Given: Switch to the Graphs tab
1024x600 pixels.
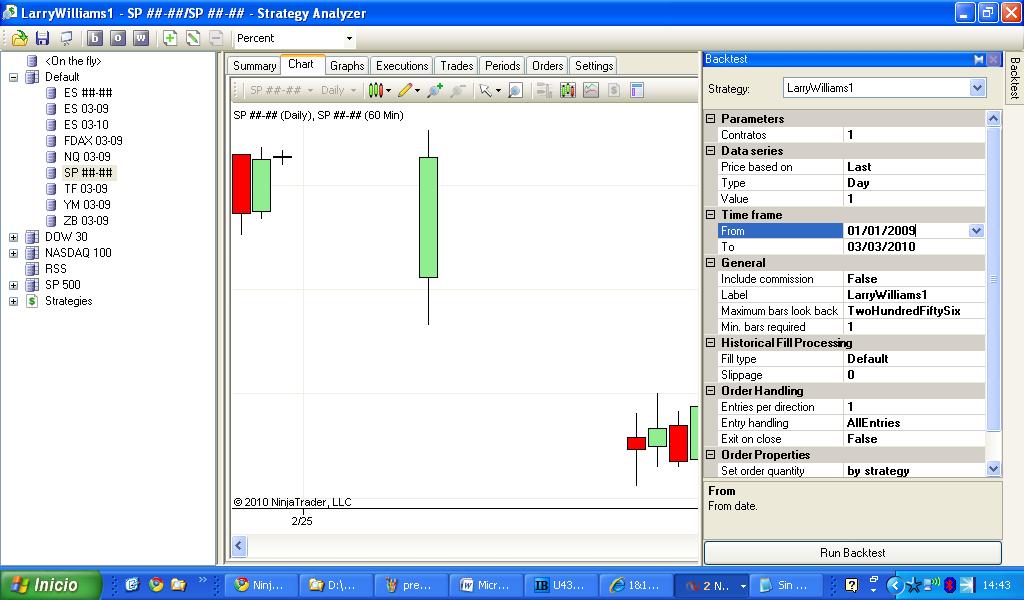Looking at the screenshot, I should [347, 66].
